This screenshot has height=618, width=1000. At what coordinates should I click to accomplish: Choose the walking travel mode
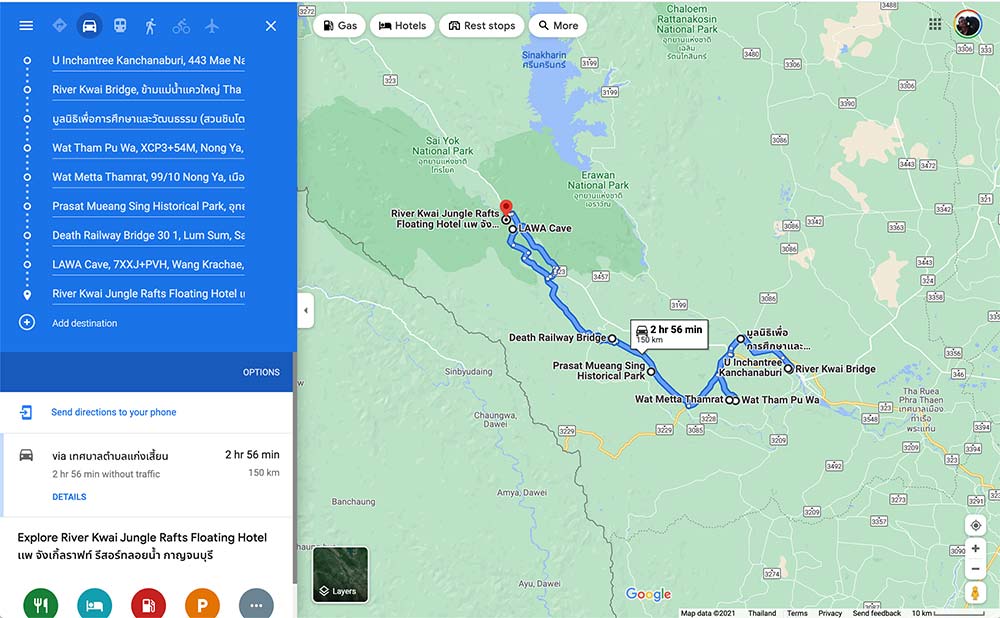pos(151,26)
